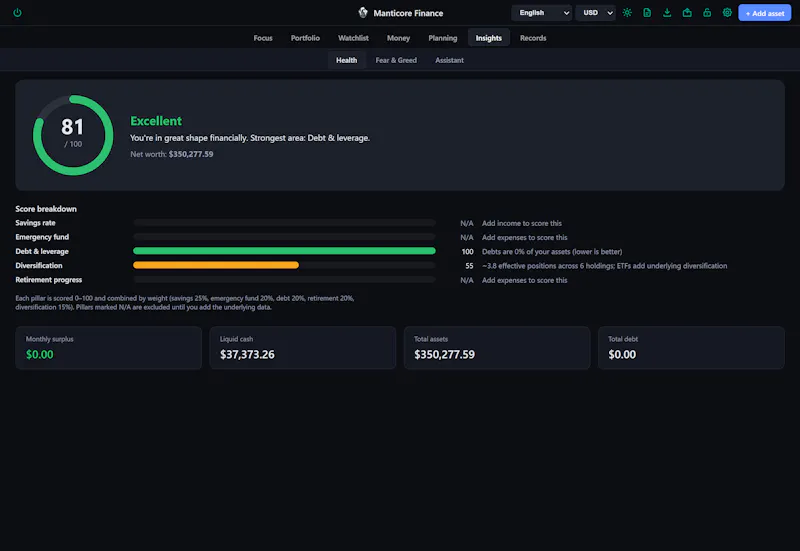This screenshot has width=800, height=551.
Task: Select the Health sub-tab
Action: coord(346,60)
